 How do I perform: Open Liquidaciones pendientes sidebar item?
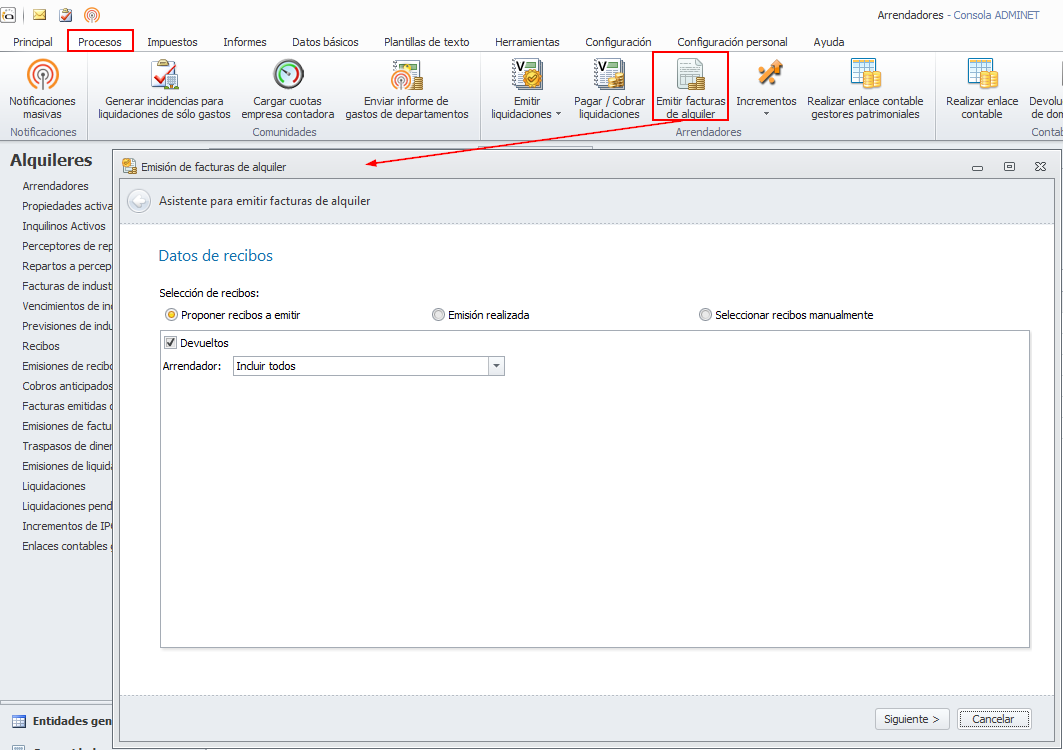[x=67, y=506]
